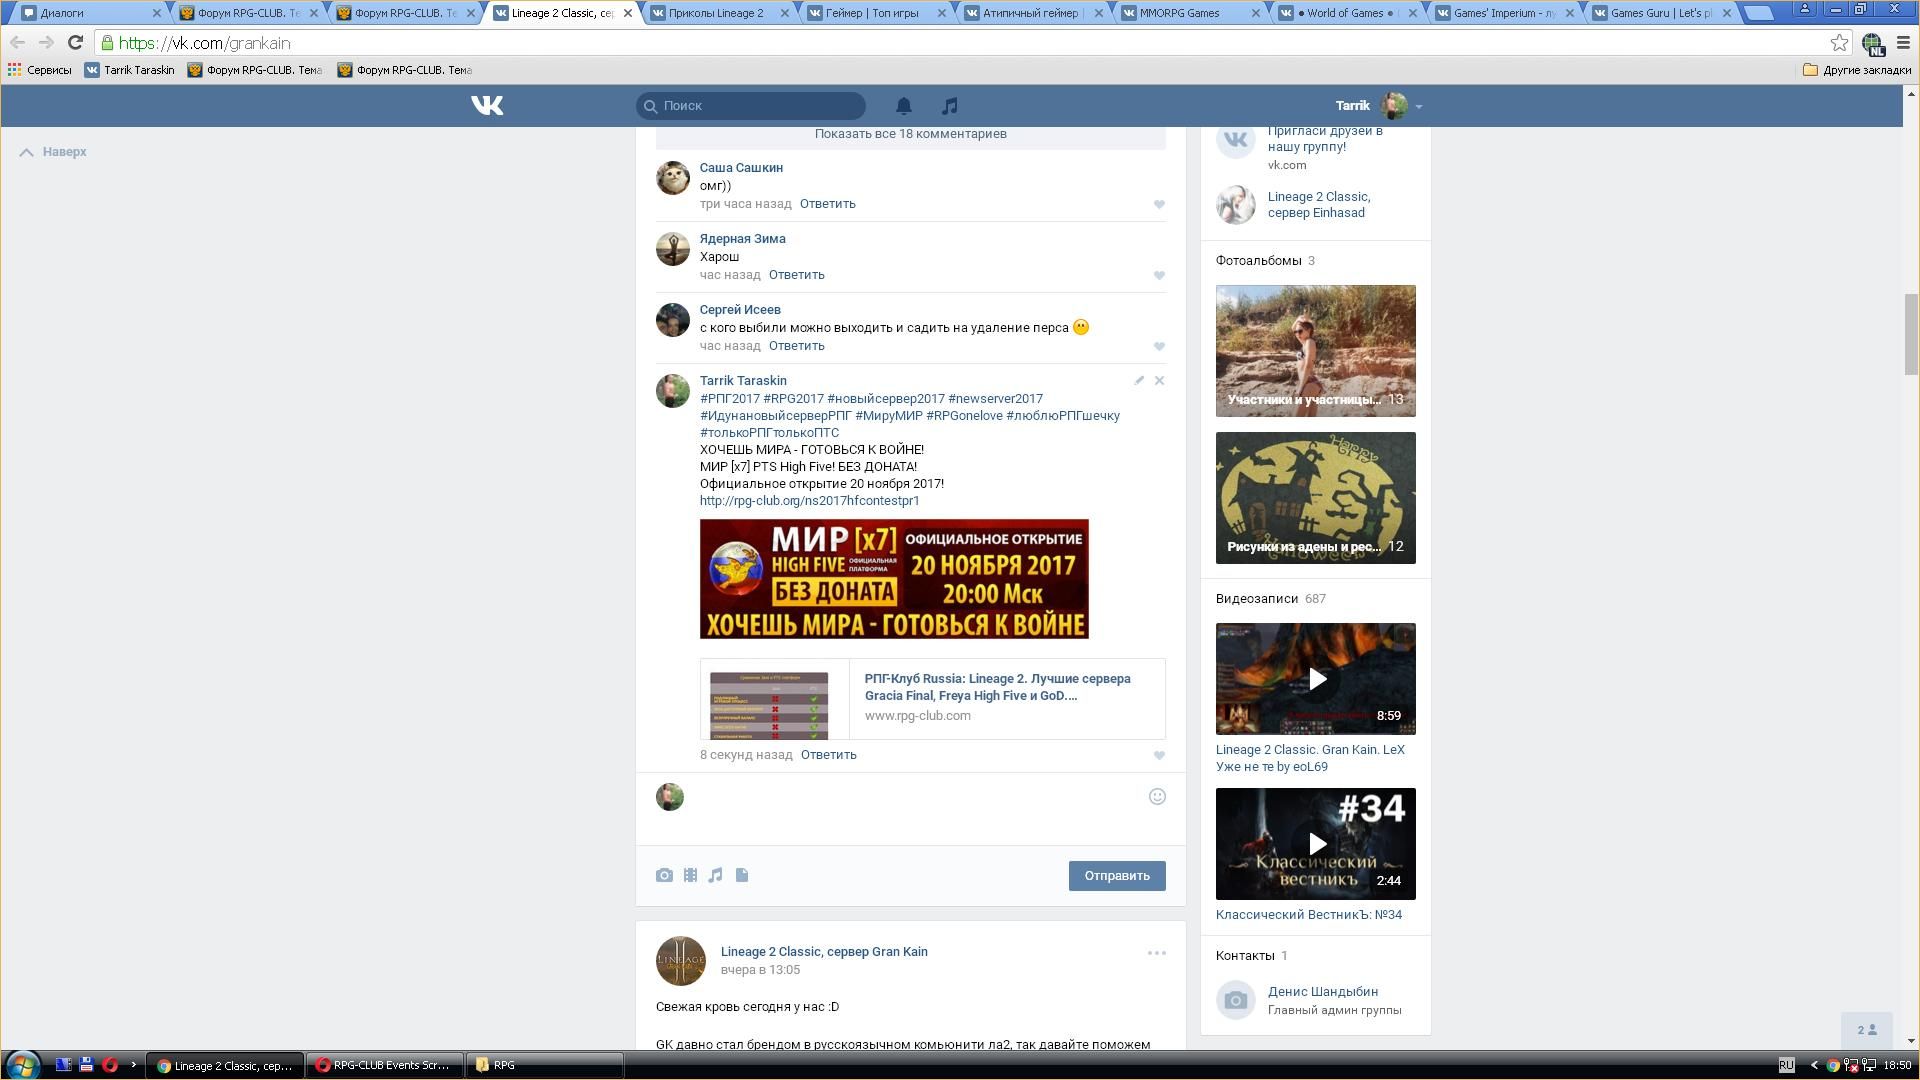Edit Tarrik Taraskin's comment with pencil icon

(1138, 381)
